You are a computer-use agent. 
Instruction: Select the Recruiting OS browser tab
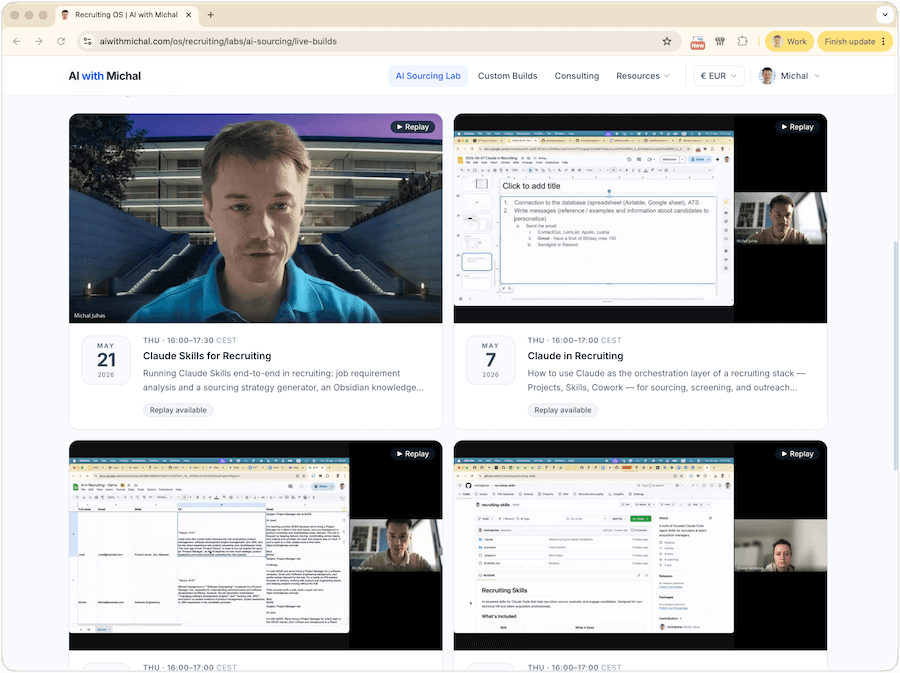pos(126,15)
